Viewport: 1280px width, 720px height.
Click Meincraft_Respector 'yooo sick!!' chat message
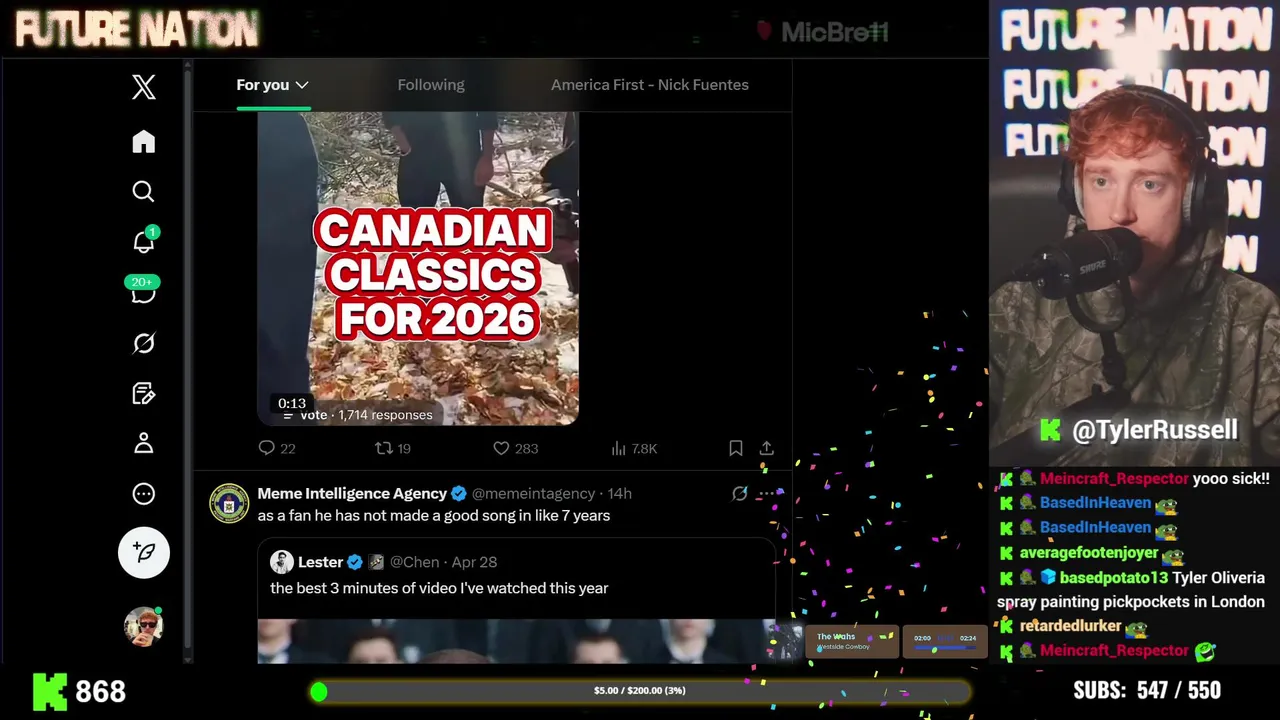point(1137,479)
